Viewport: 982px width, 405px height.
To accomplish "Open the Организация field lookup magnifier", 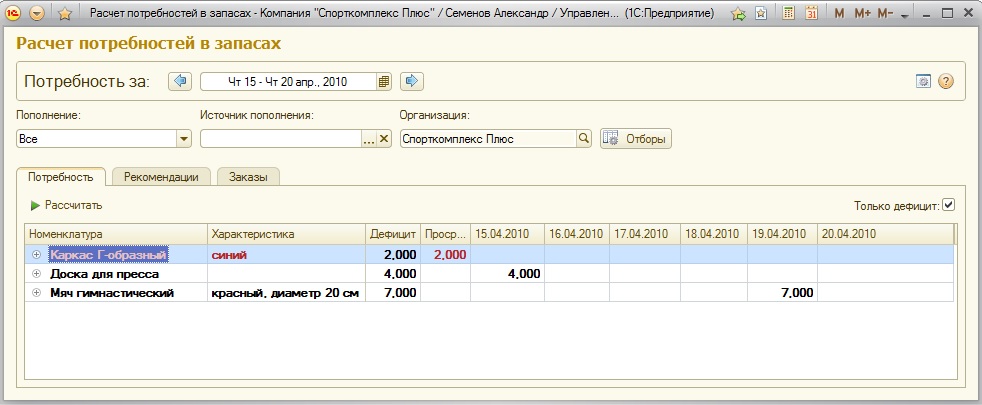I will tap(584, 139).
